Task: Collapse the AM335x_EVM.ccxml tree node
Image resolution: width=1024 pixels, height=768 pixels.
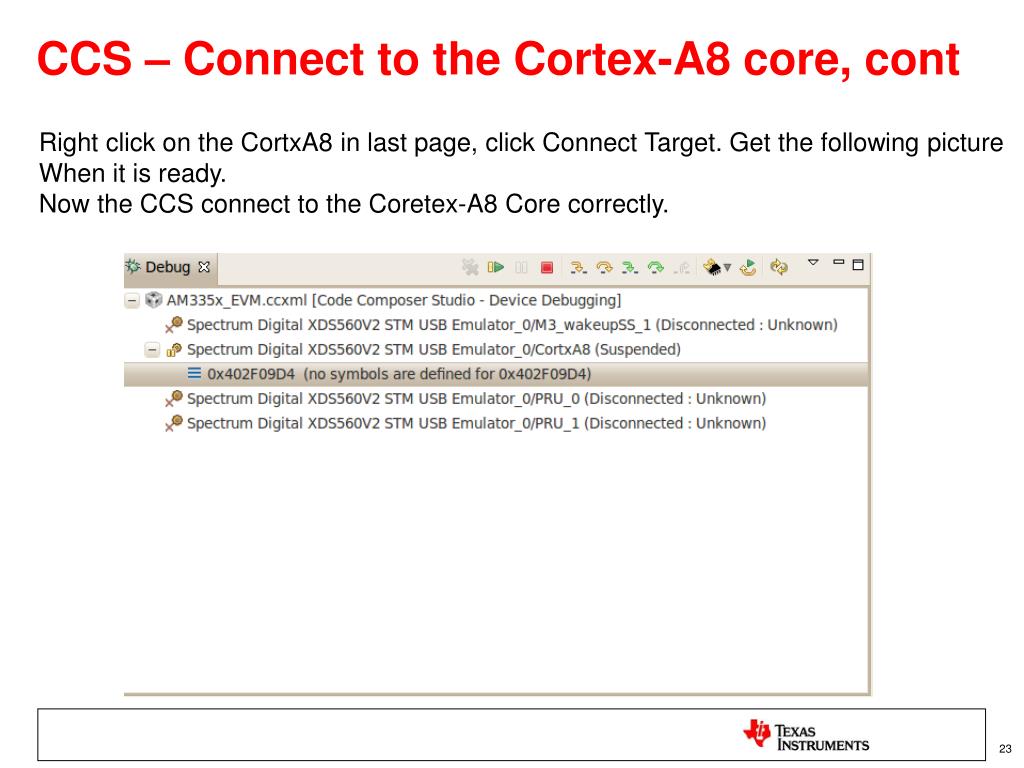Action: [132, 301]
